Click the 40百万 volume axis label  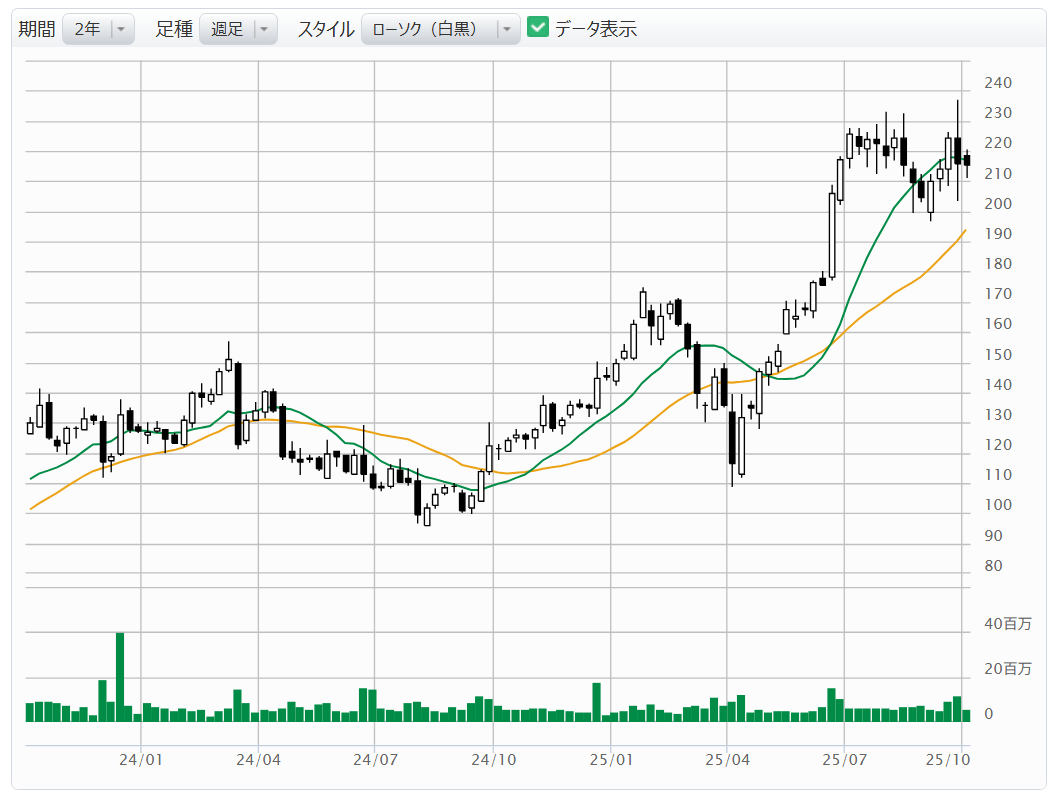(x=1007, y=624)
